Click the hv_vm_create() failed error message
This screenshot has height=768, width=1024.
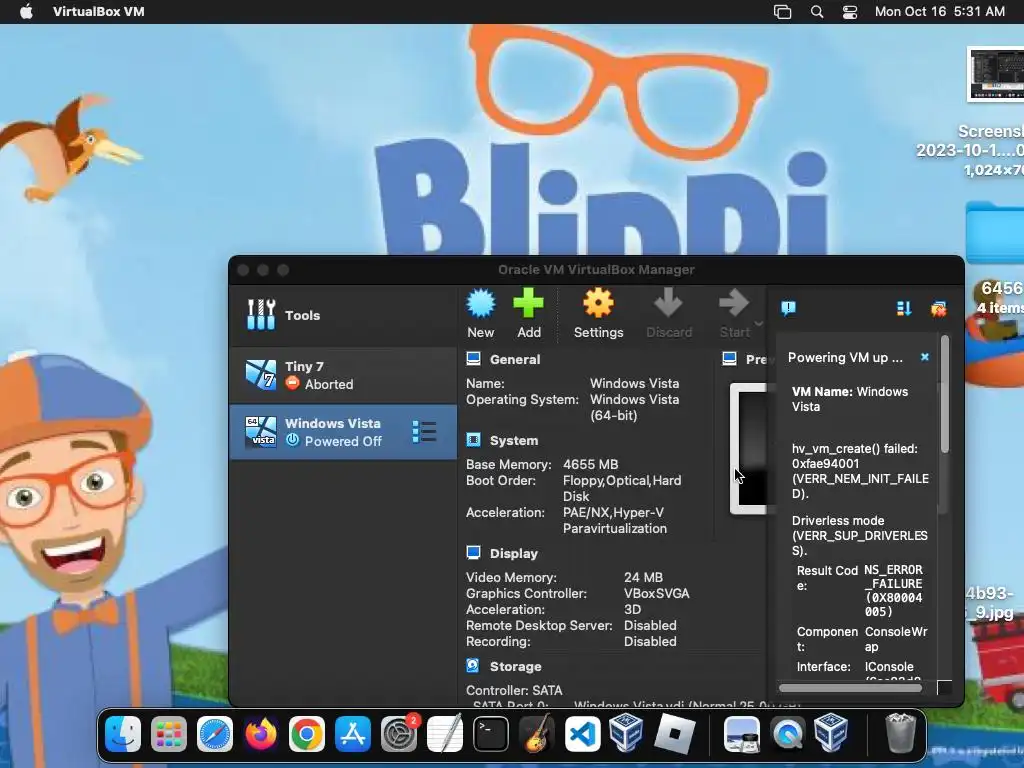pyautogui.click(x=860, y=471)
